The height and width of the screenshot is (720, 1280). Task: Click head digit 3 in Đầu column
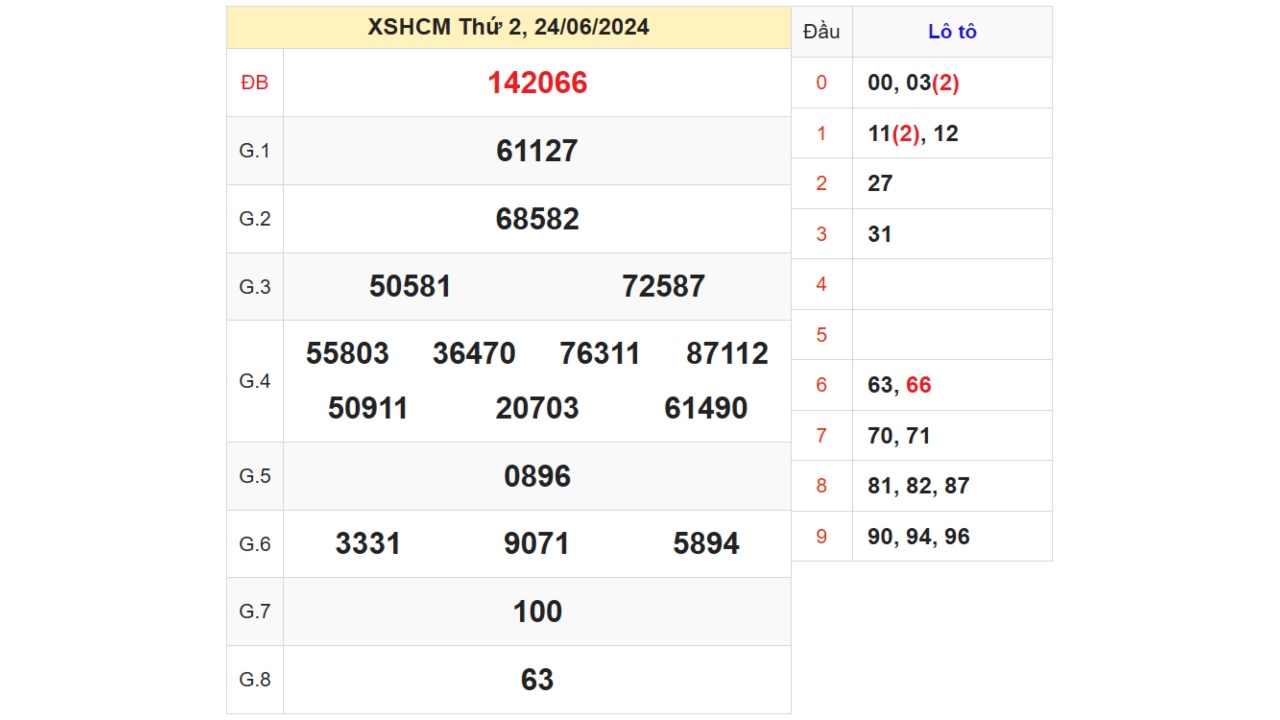tap(822, 235)
